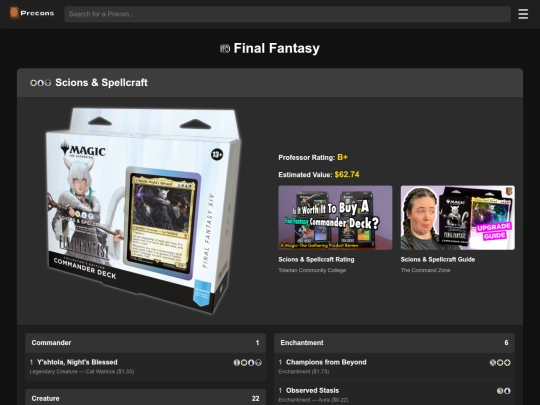Click the Creature count 22
The image size is (540, 405).
(x=256, y=398)
